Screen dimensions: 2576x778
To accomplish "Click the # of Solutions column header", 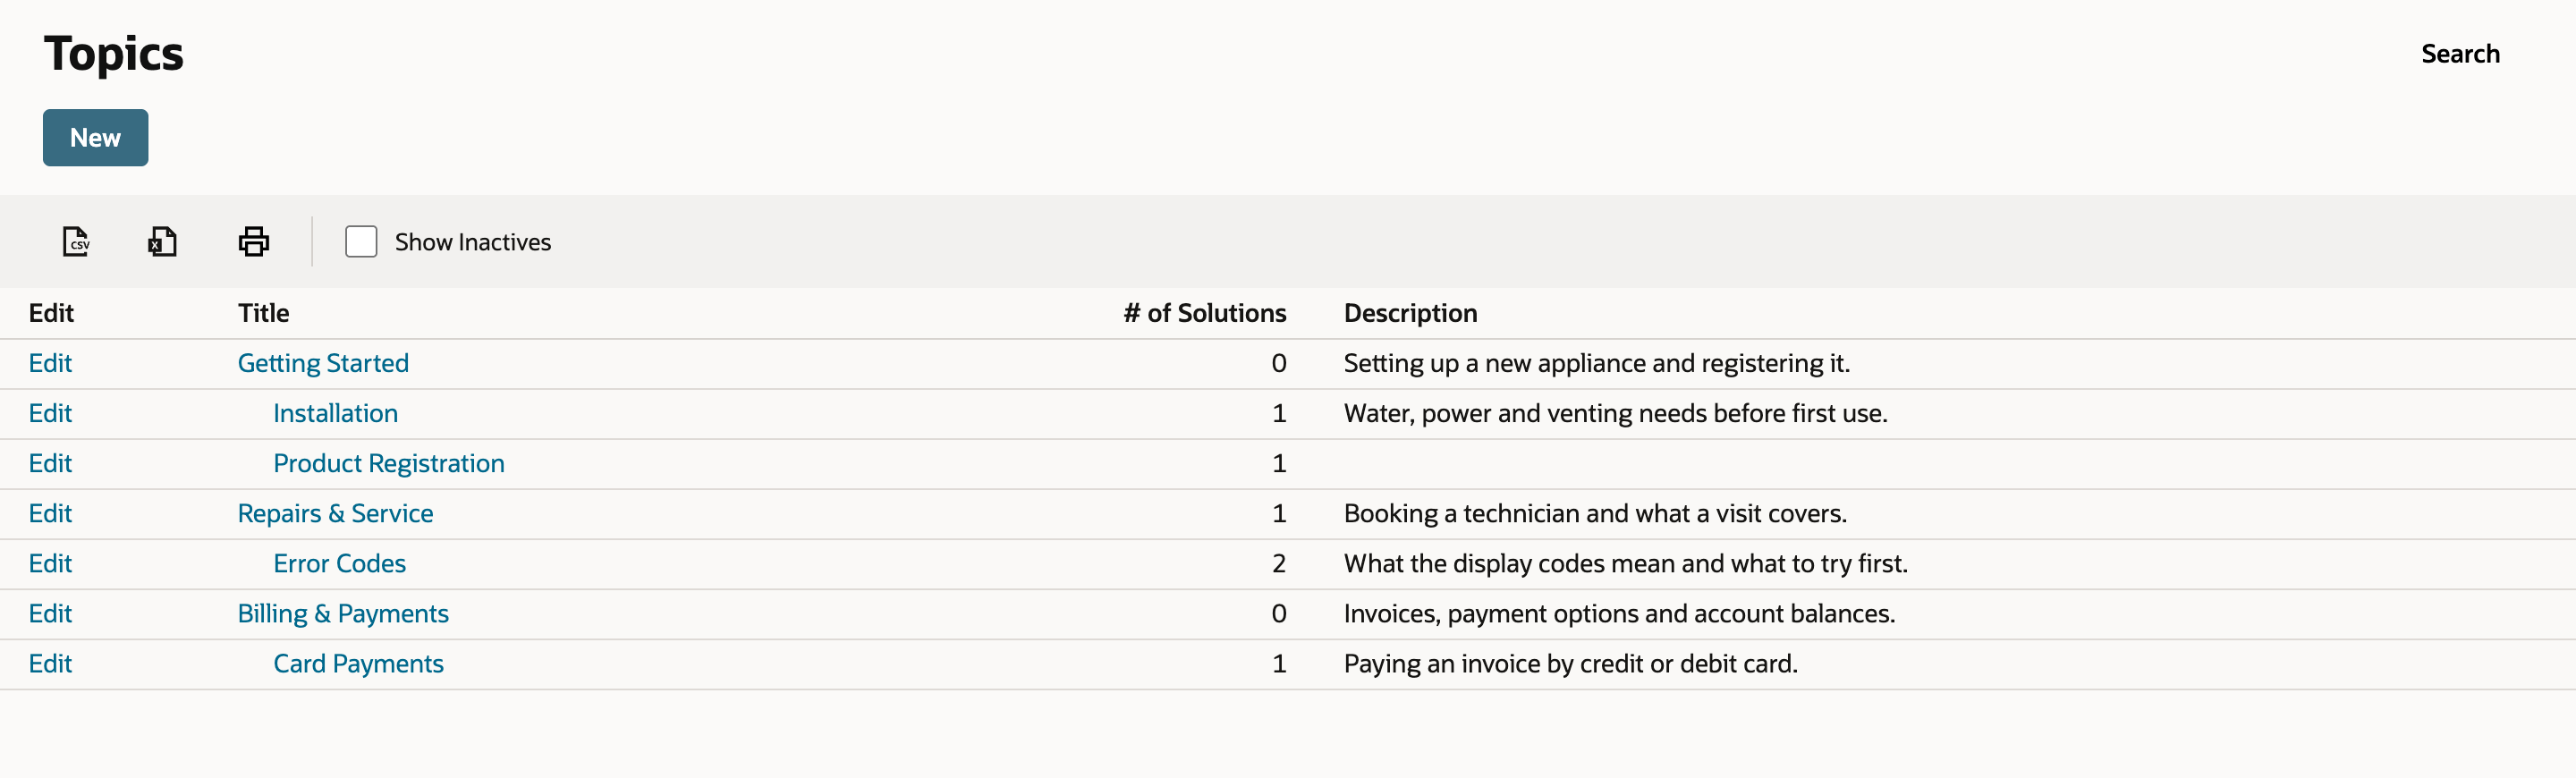I will [x=1204, y=313].
